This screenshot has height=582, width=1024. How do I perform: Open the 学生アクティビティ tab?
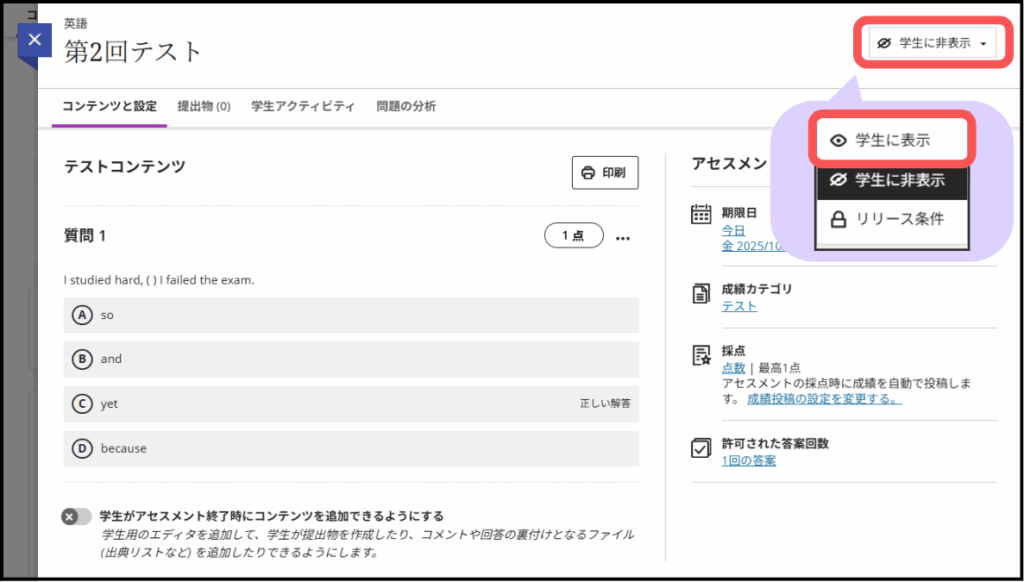coord(303,106)
